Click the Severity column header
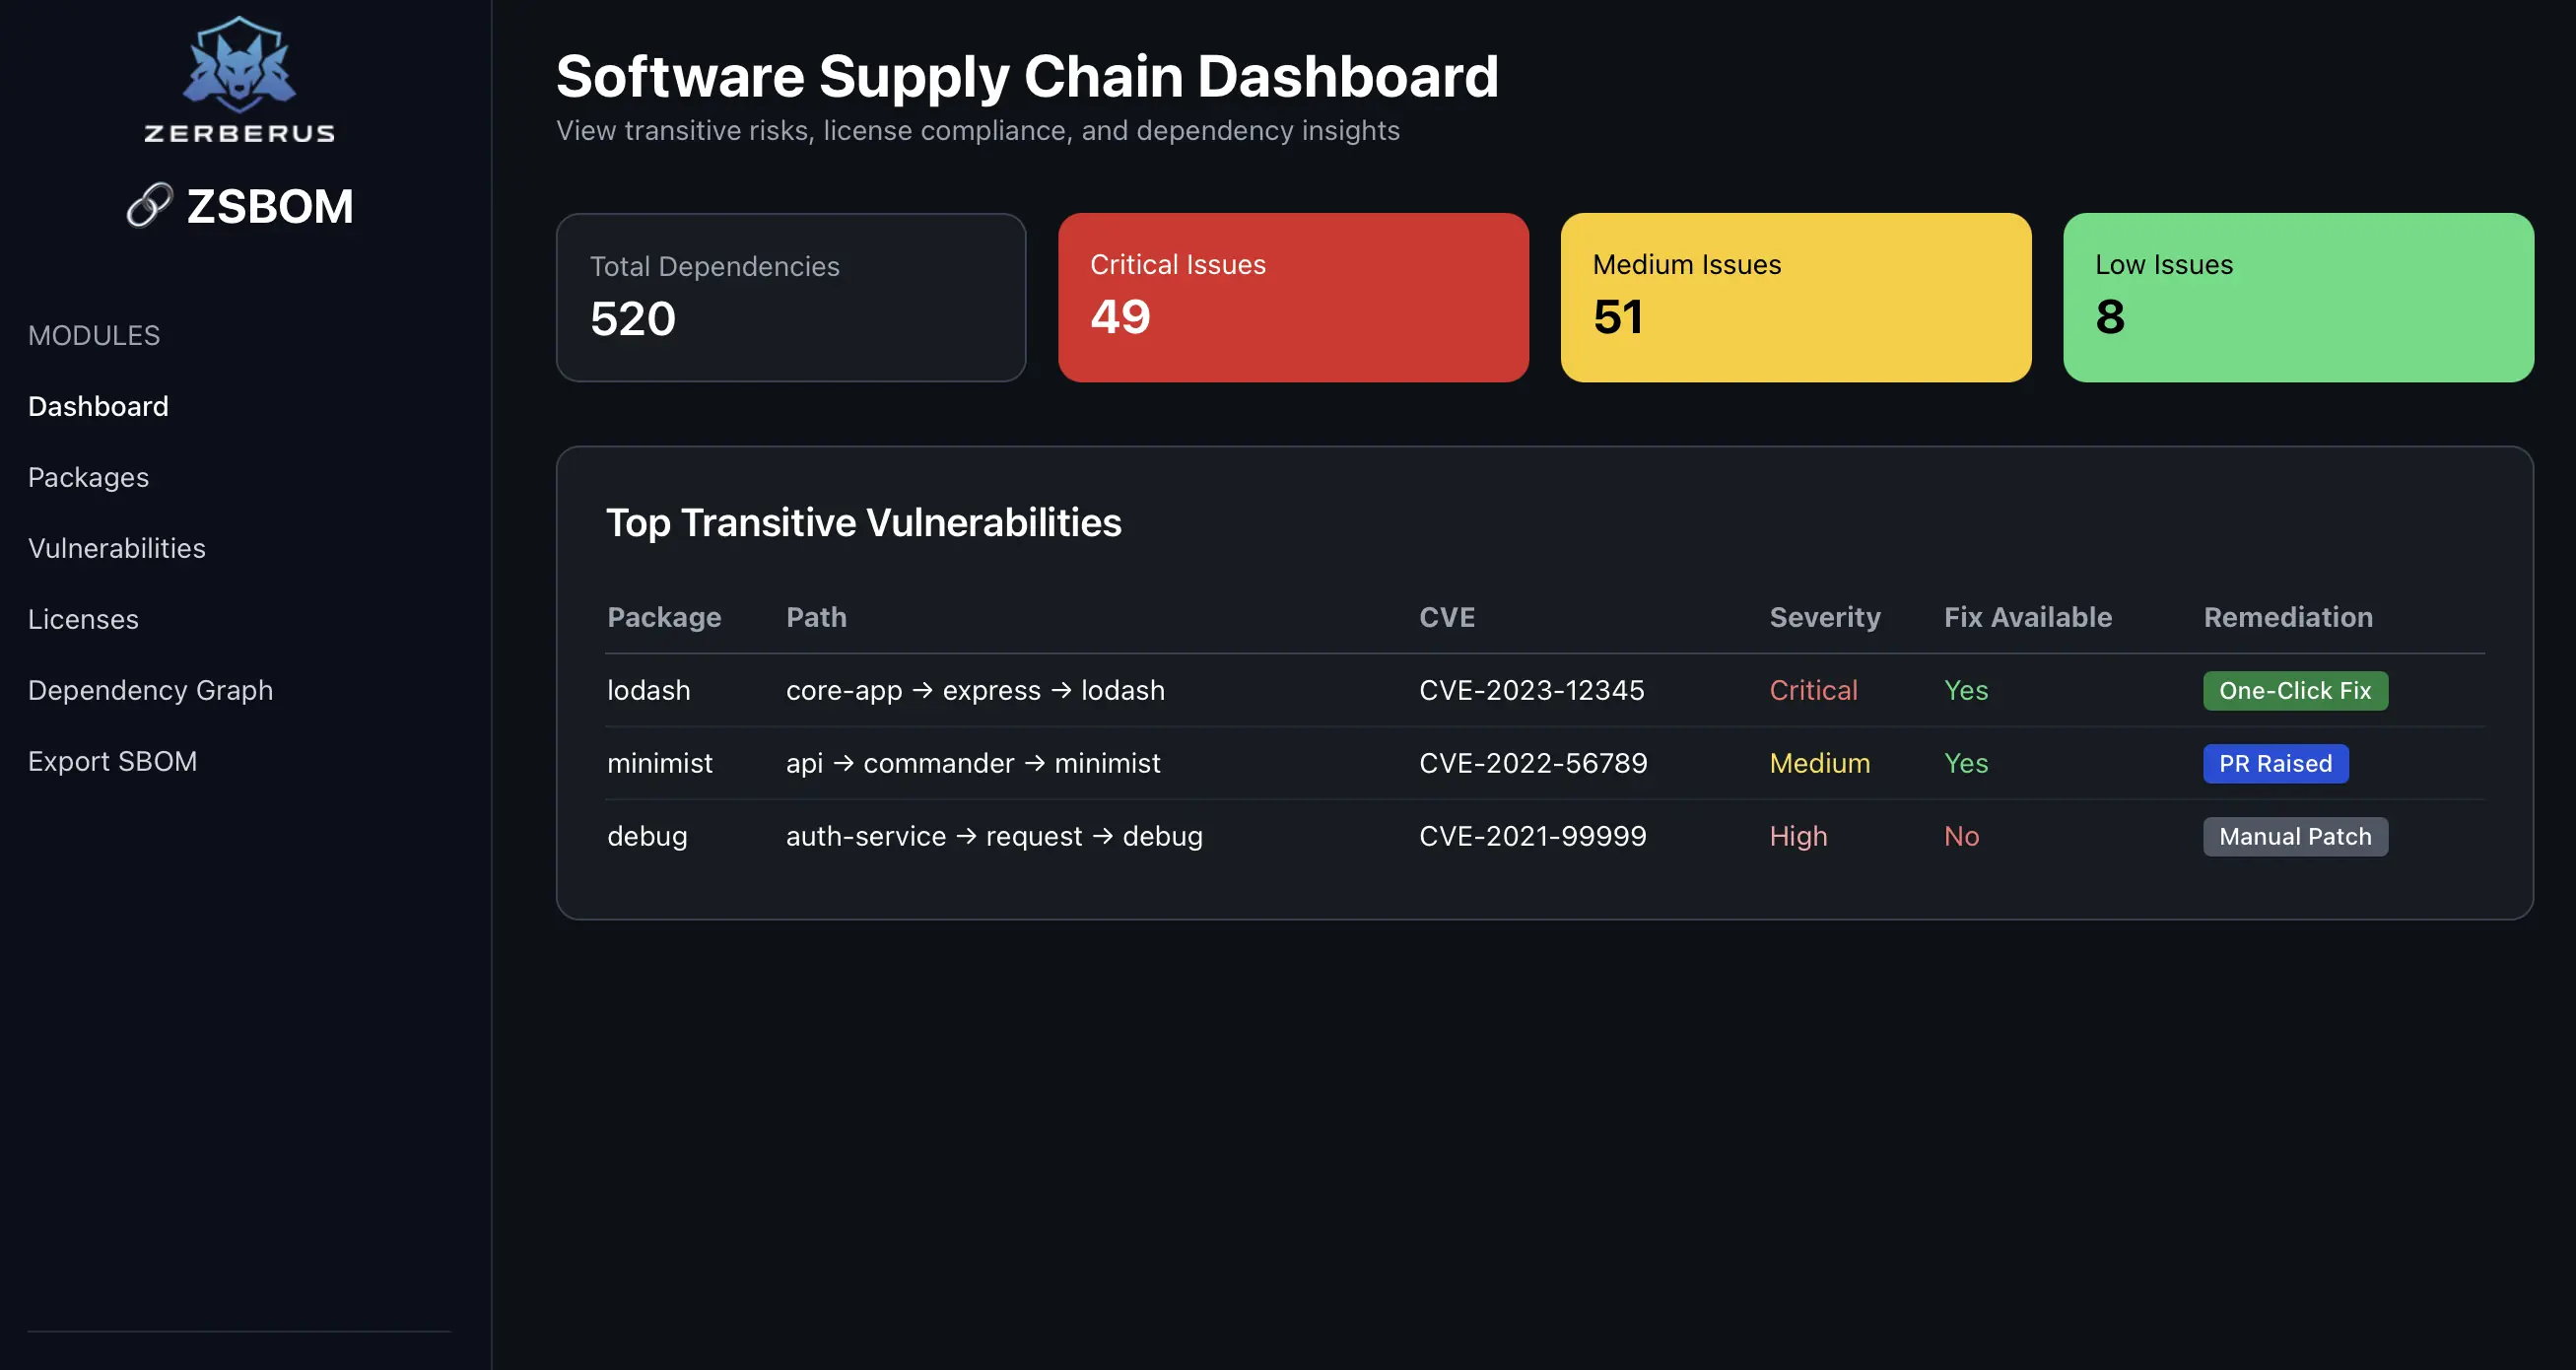 coord(1824,617)
